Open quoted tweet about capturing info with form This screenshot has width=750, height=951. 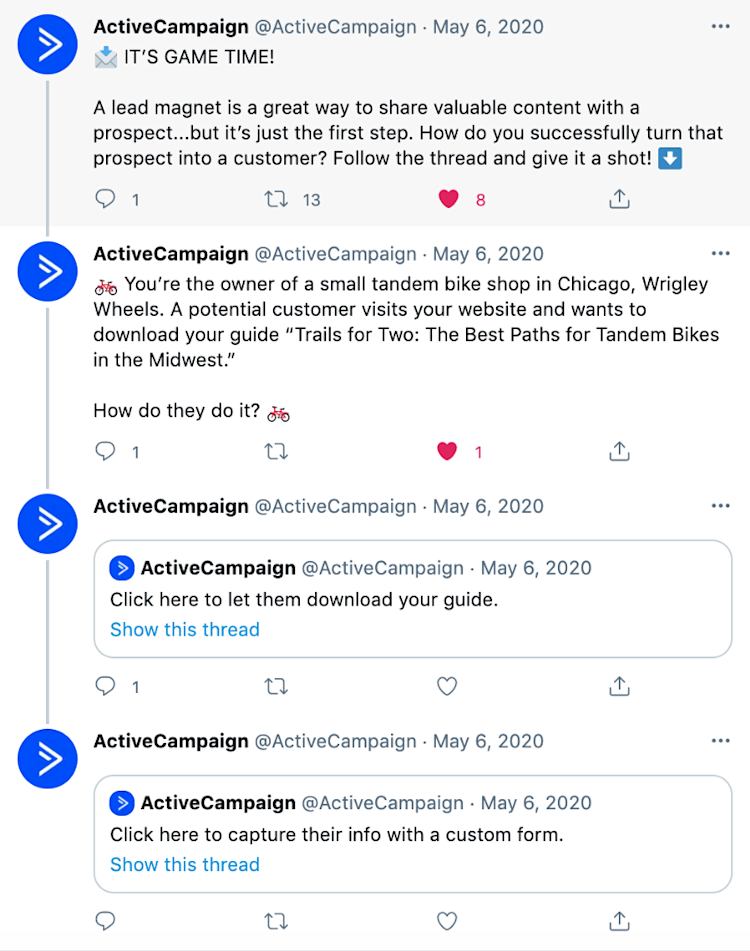point(412,834)
